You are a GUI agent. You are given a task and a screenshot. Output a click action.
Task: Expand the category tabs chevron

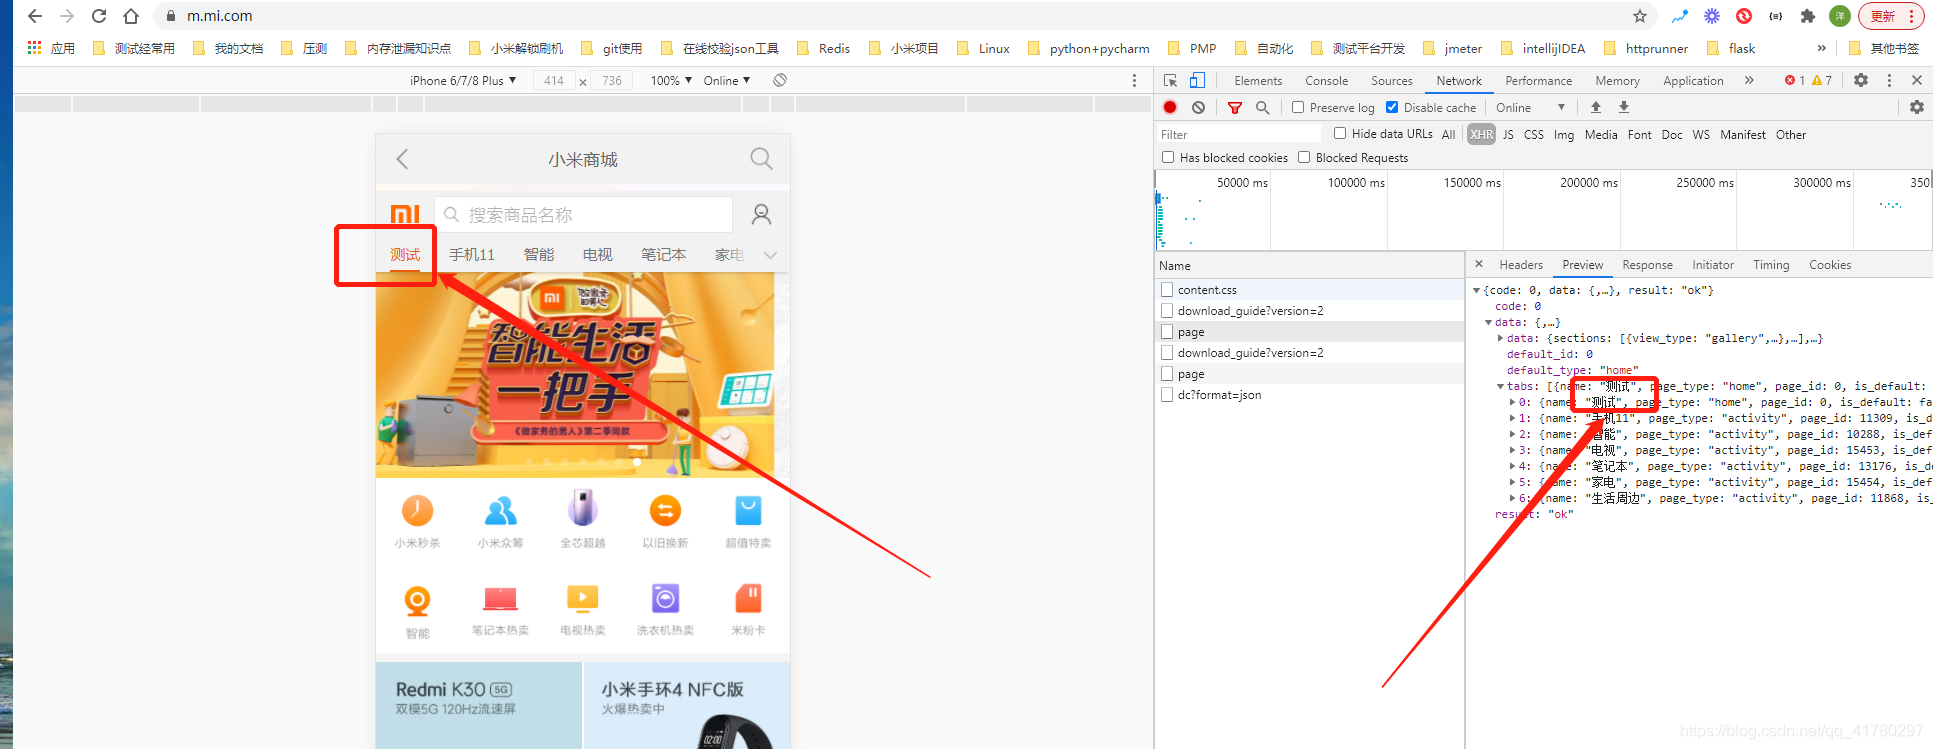click(x=770, y=255)
